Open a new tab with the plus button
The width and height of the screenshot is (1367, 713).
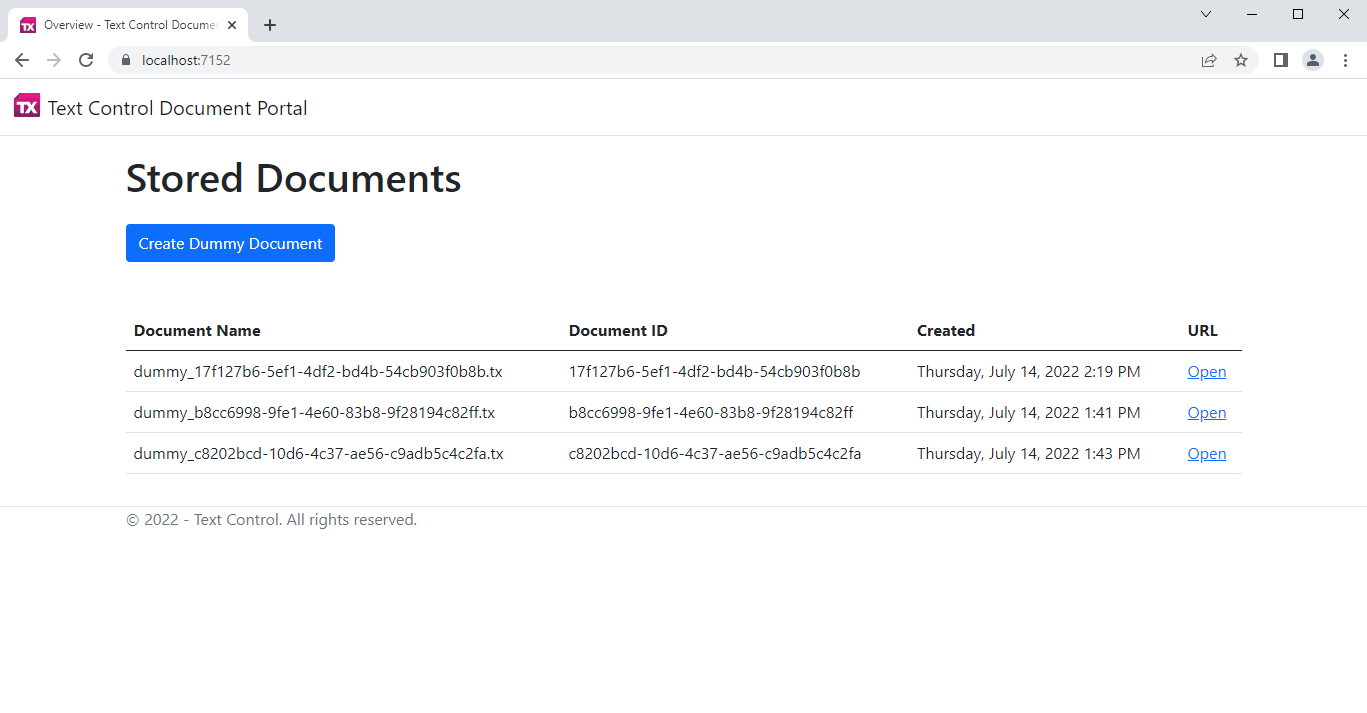point(270,25)
